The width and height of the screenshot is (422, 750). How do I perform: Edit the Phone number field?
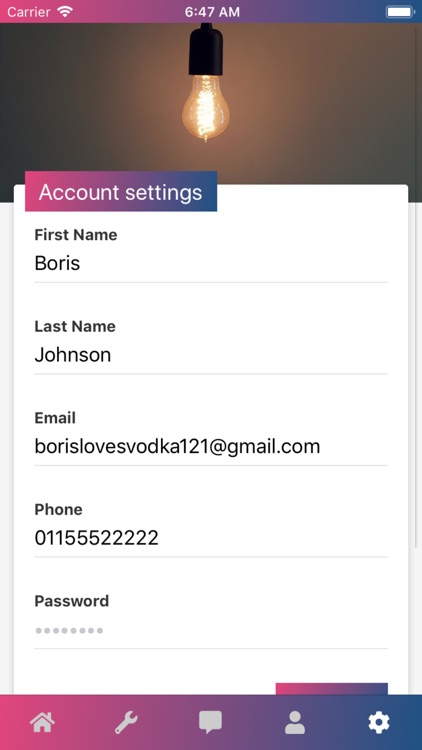211,538
